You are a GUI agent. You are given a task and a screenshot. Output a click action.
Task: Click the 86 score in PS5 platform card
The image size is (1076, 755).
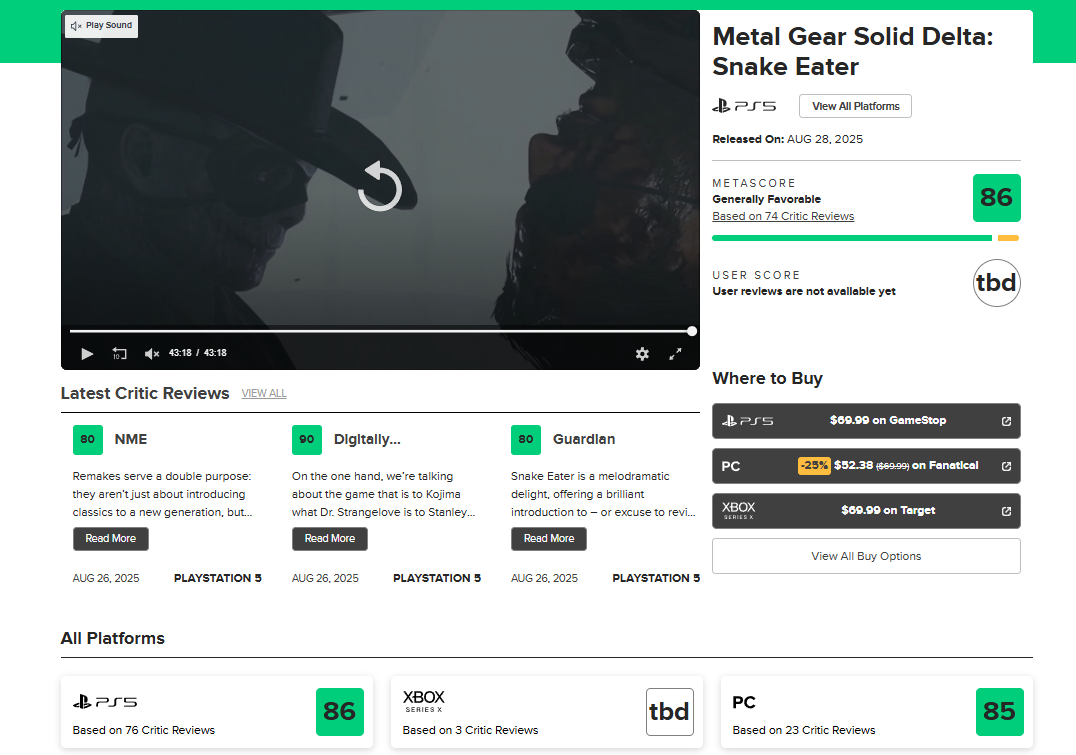point(340,712)
